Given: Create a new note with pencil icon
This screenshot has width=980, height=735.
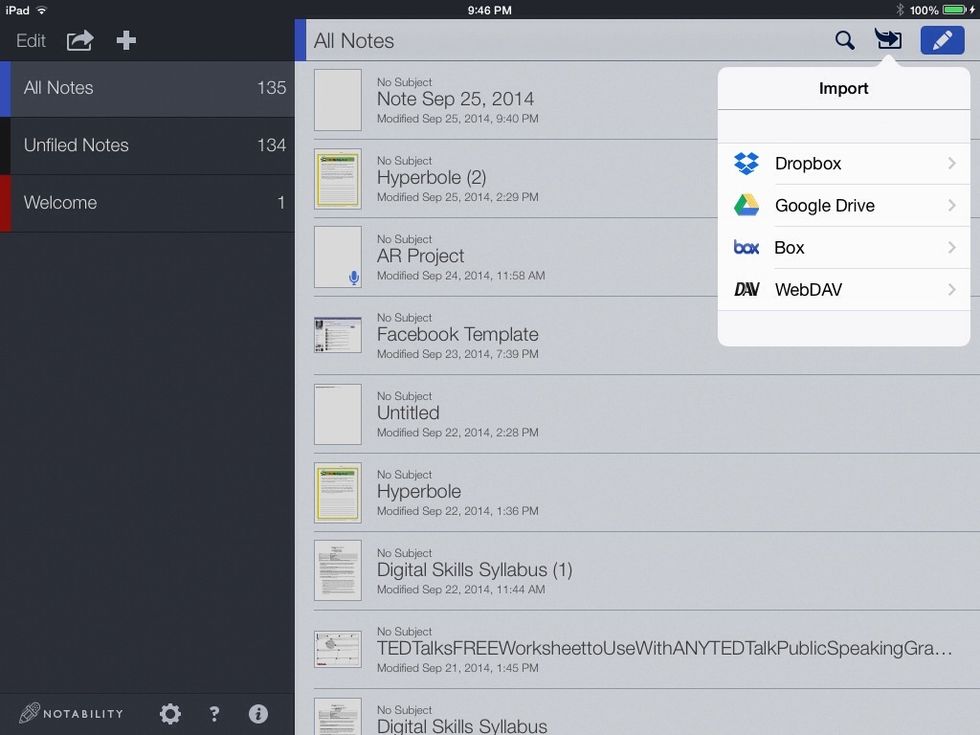Looking at the screenshot, I should tap(942, 41).
